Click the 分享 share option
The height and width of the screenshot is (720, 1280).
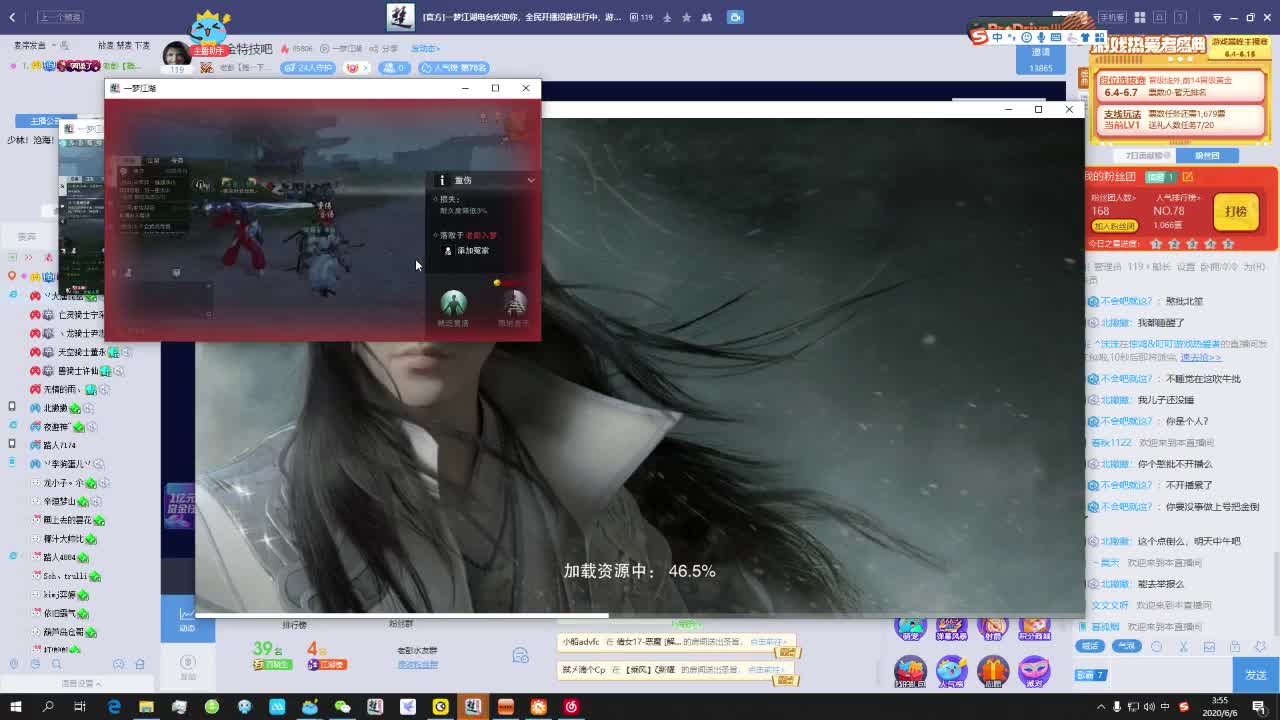coord(385,48)
